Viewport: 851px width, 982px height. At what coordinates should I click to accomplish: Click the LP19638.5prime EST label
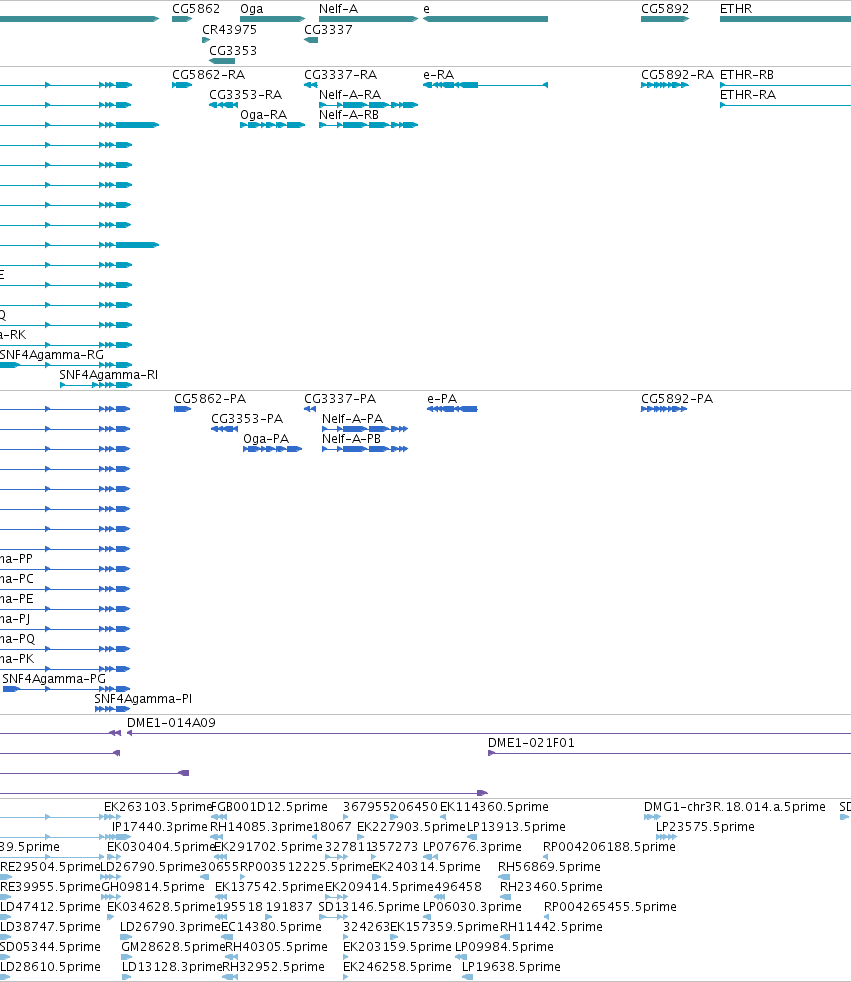[511, 967]
